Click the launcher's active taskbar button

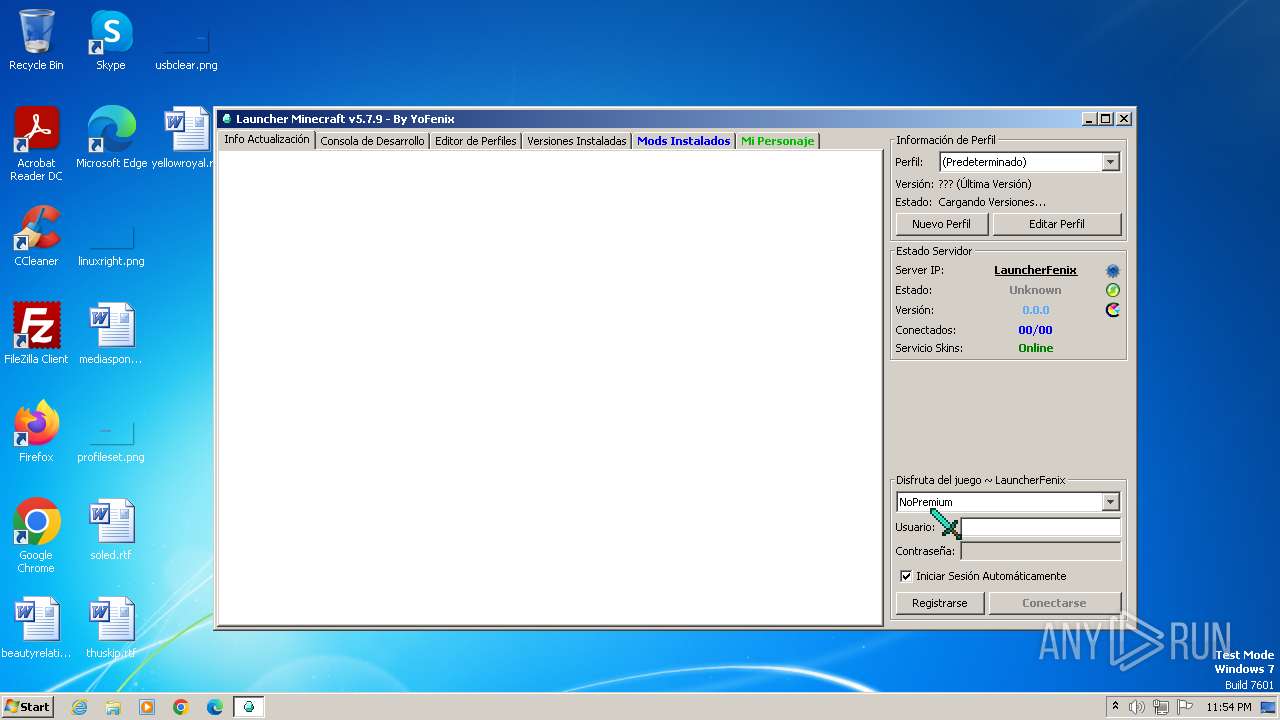click(x=249, y=707)
